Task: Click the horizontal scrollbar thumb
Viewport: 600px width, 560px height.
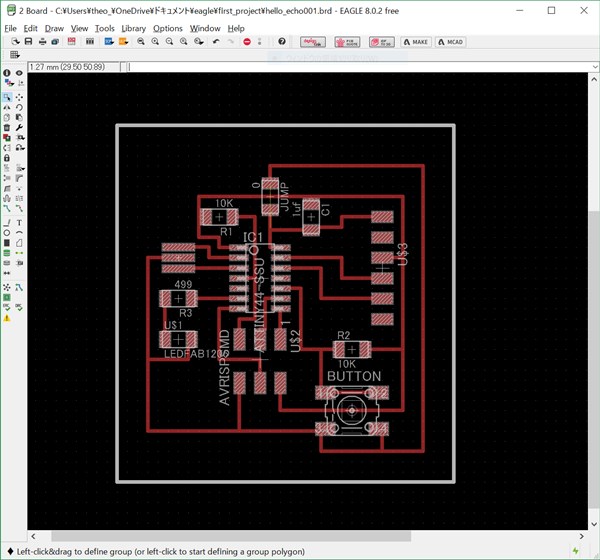Action: (x=231, y=536)
